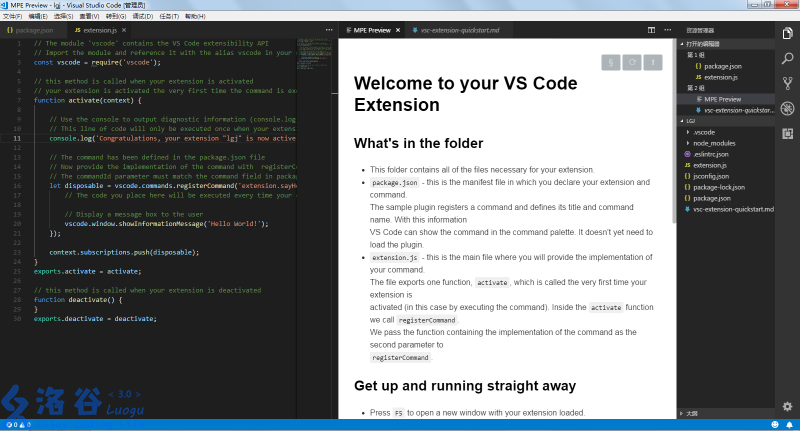Open package.json in LGJ file tree
The width and height of the screenshot is (800, 431).
click(x=726, y=198)
